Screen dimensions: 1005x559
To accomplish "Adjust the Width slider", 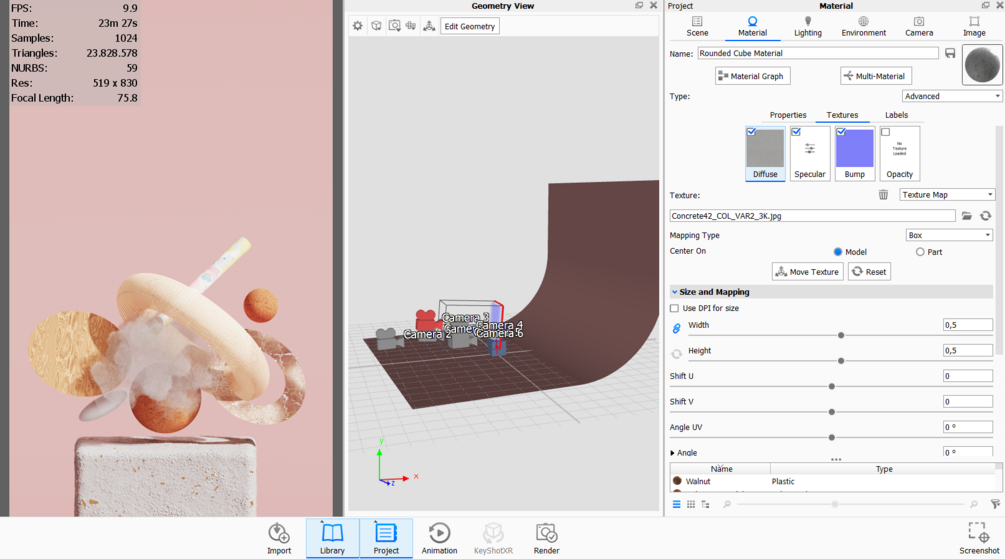I will point(840,335).
